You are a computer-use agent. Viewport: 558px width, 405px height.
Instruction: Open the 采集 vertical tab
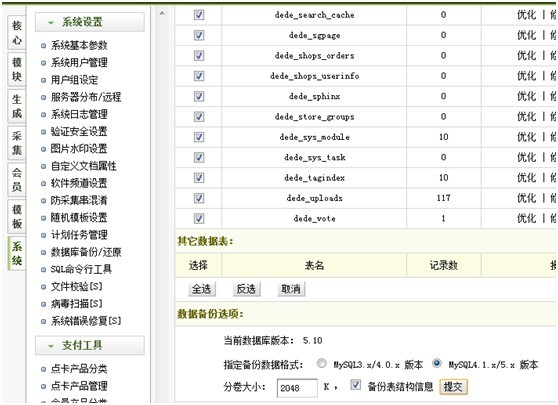[17, 143]
